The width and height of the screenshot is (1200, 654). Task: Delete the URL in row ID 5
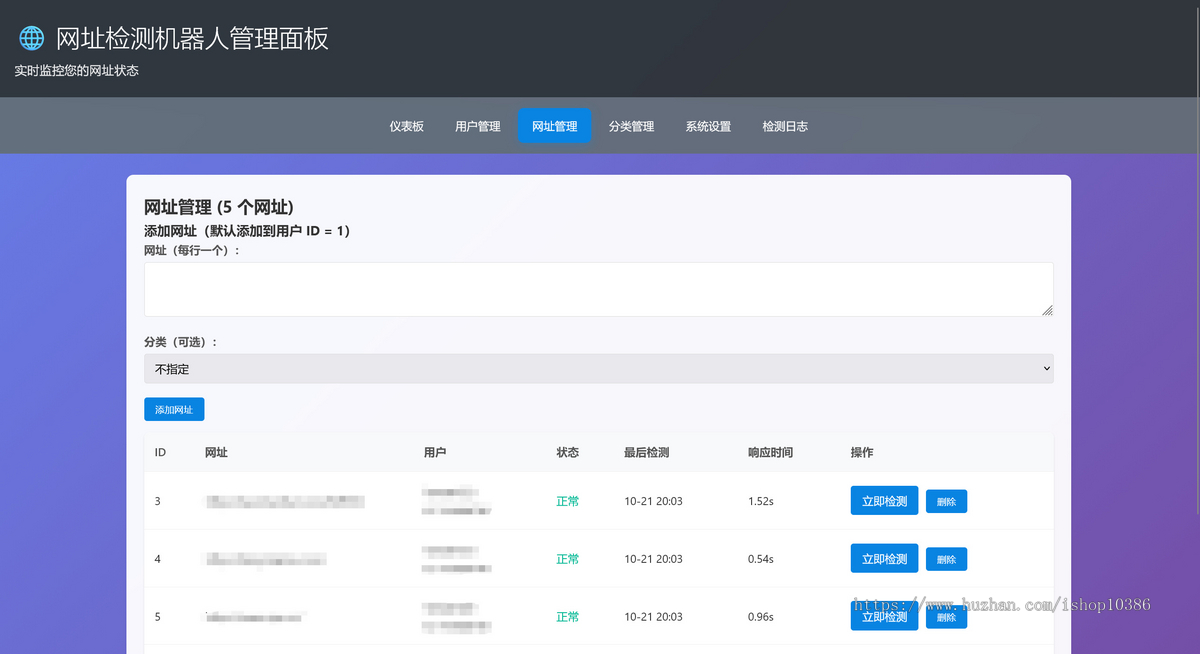click(947, 618)
